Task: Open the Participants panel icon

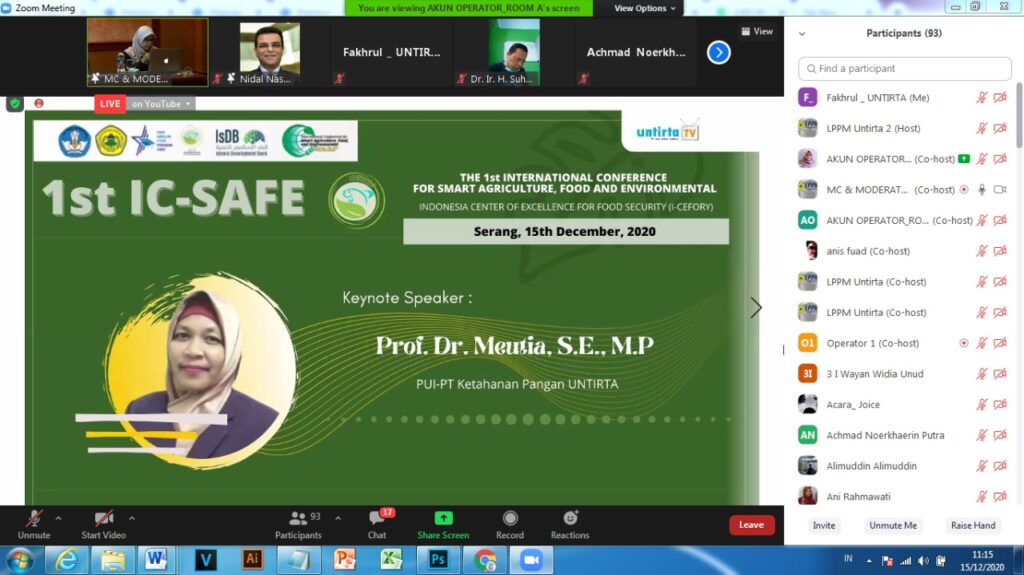Action: 298,519
